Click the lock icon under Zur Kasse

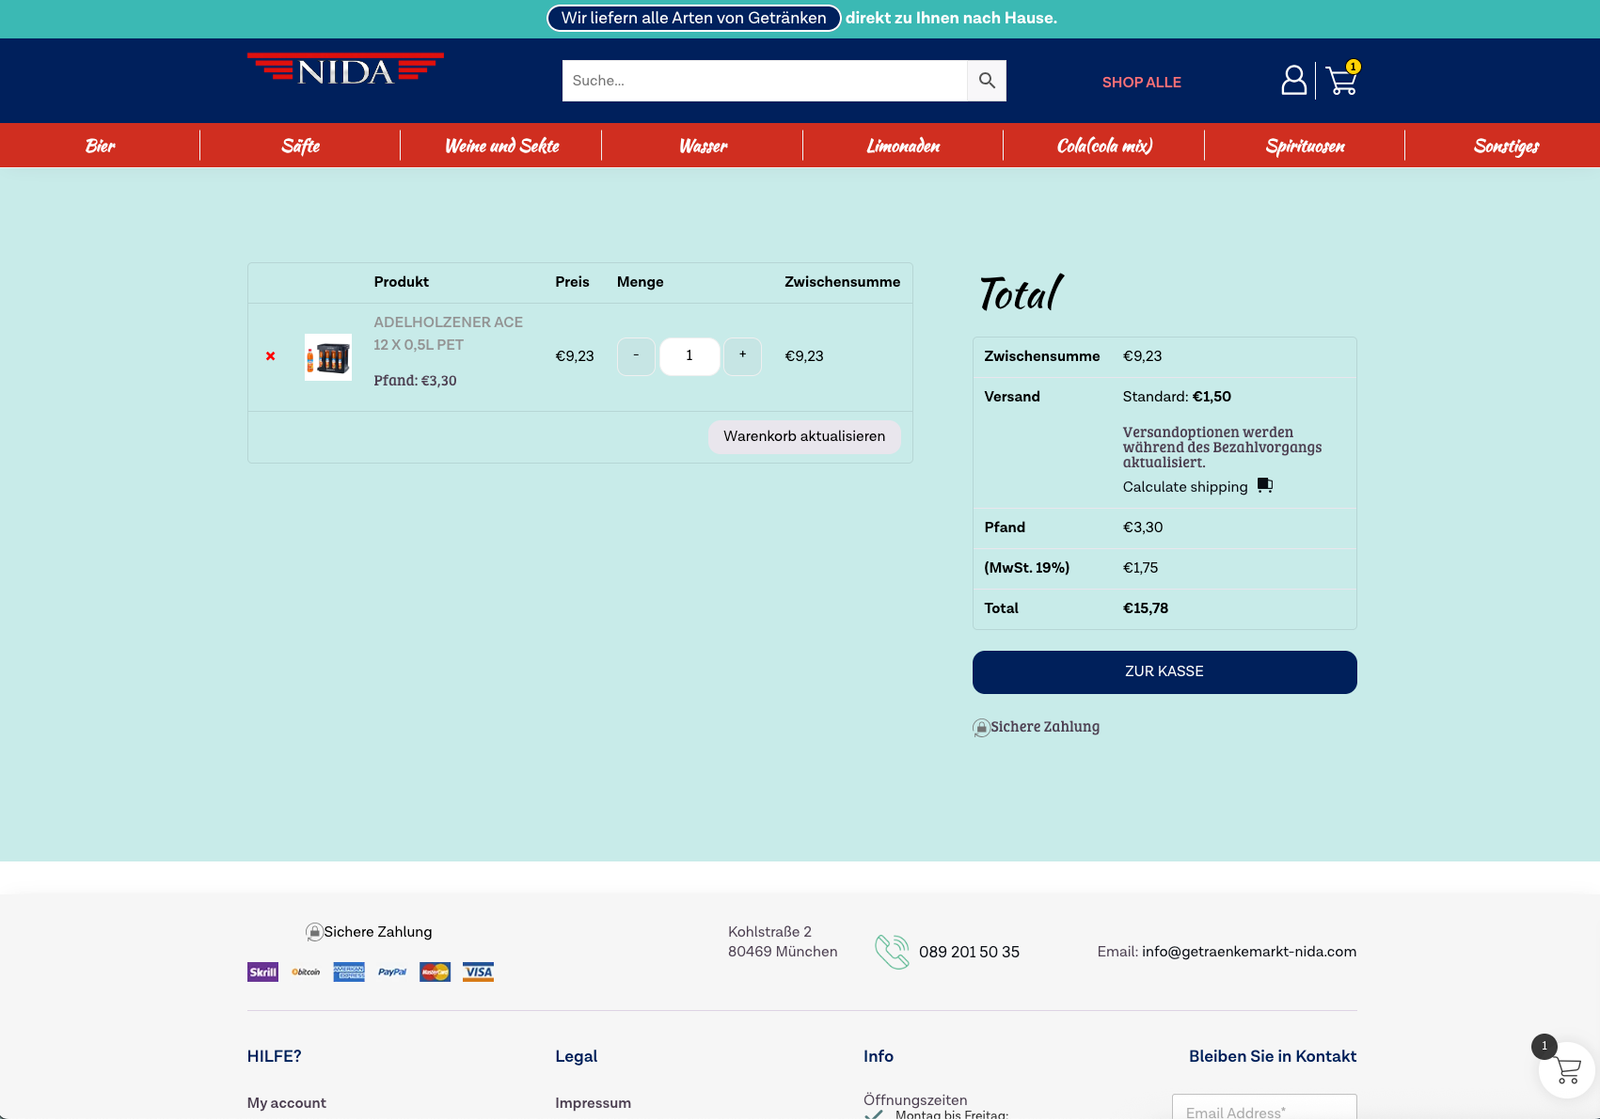[x=981, y=728]
